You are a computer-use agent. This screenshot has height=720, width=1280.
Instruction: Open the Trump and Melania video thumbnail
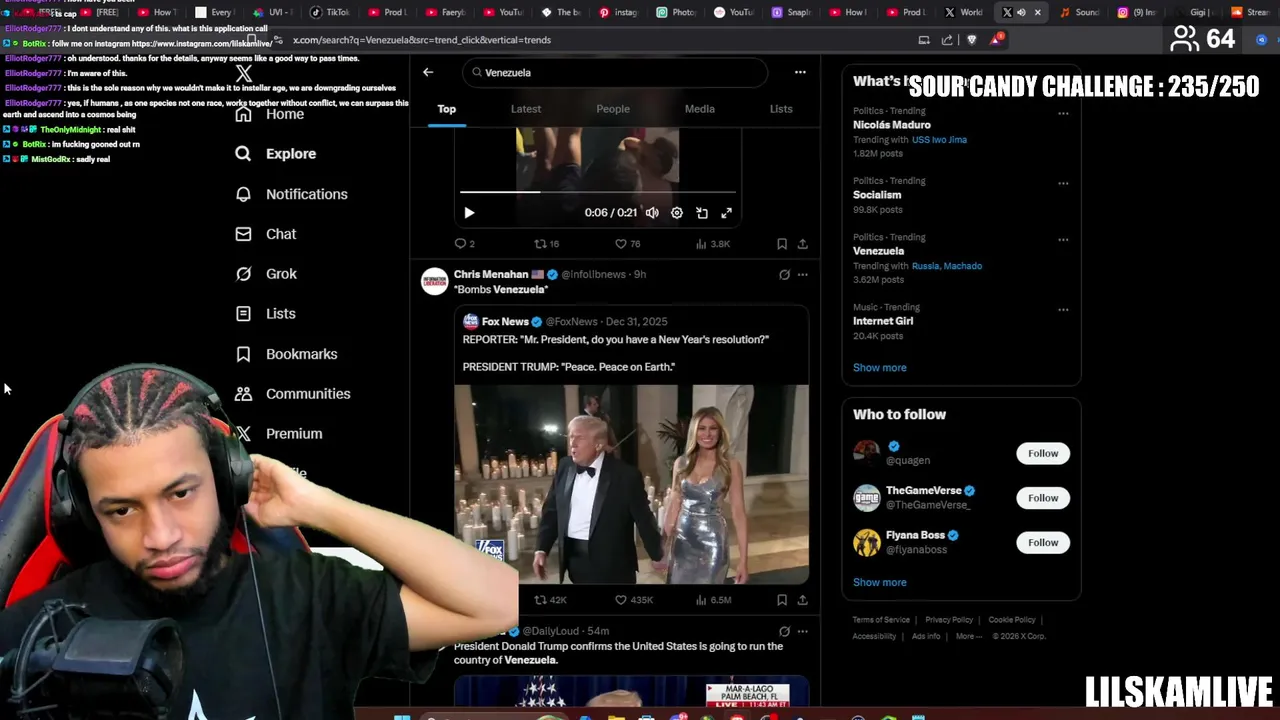631,484
